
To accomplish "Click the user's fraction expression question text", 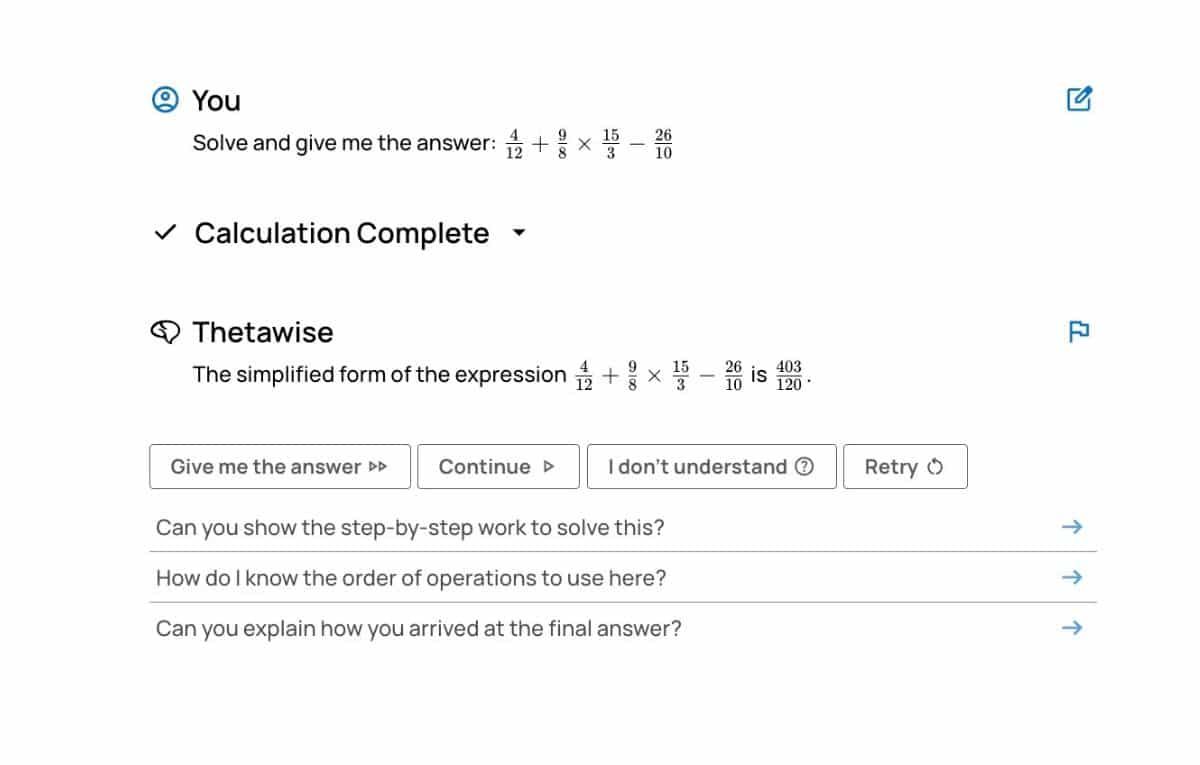I will pos(432,143).
